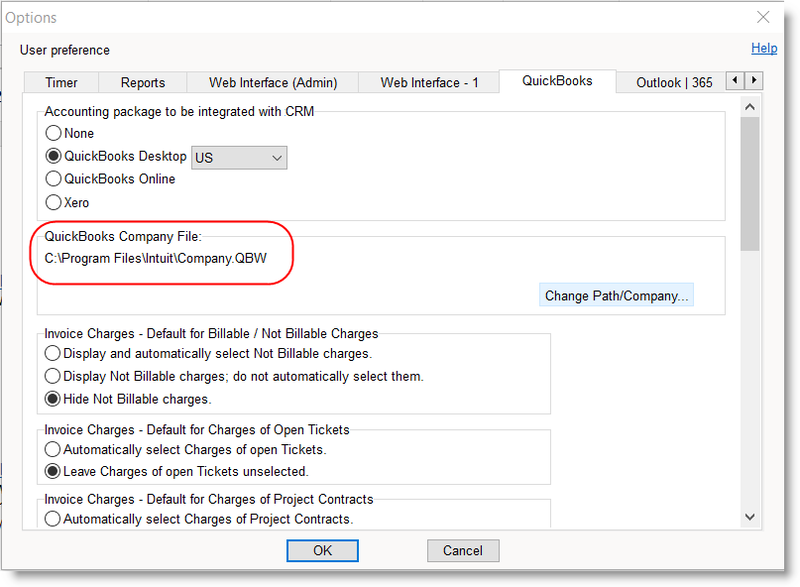Open the Outlook | 365 tab
The image size is (800, 587).
click(x=673, y=82)
